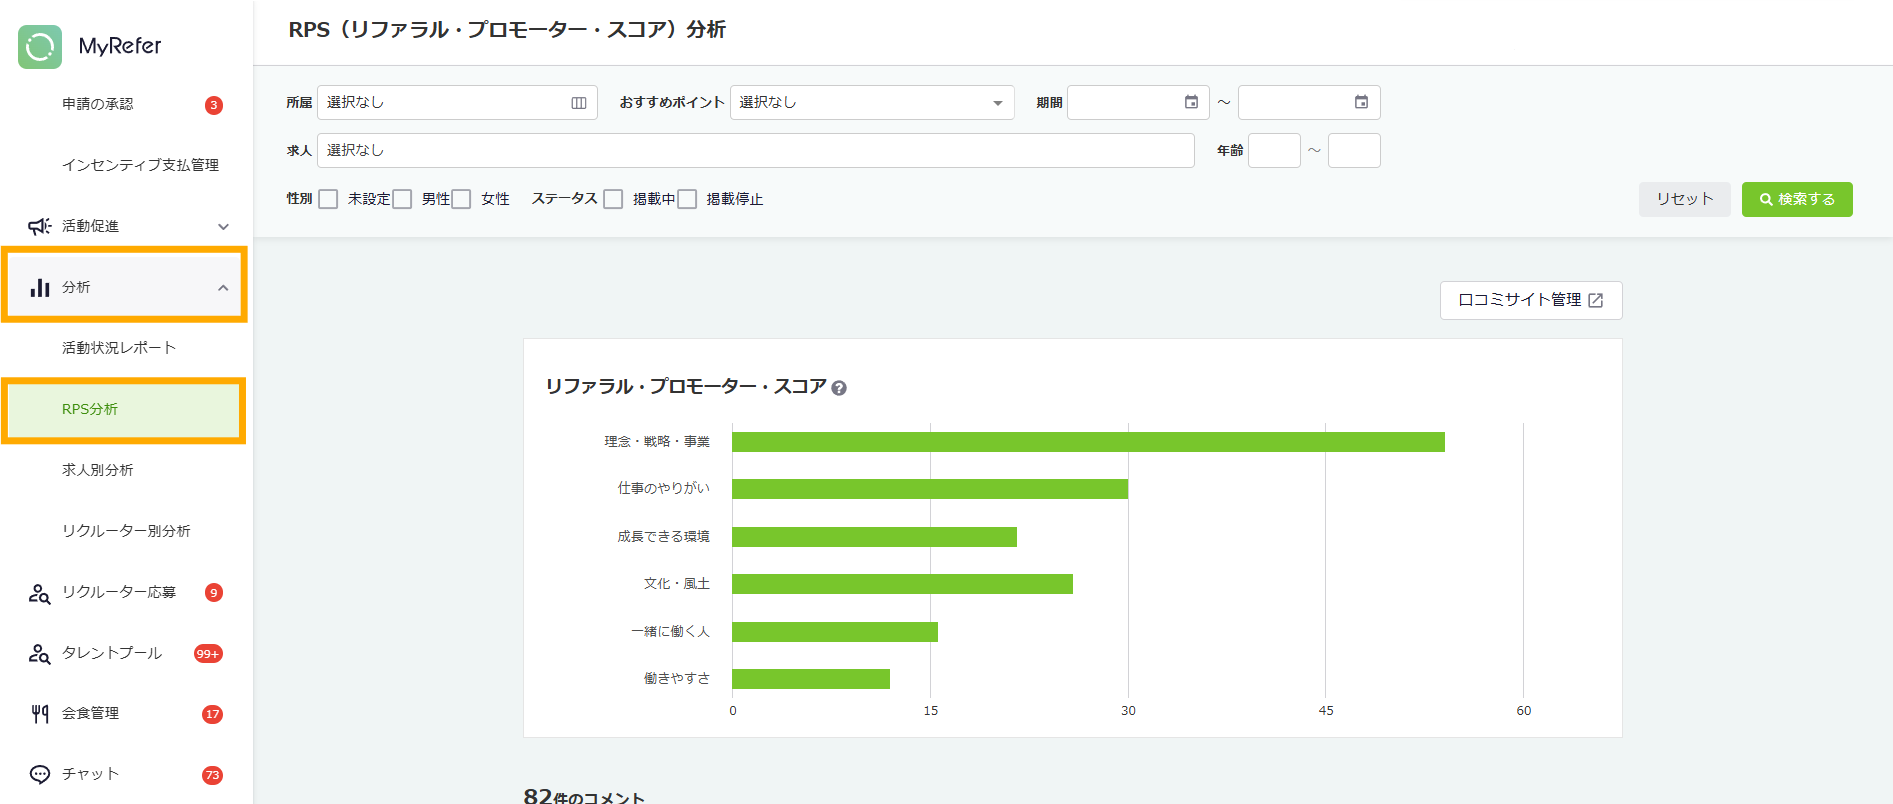Image resolution: width=1893 pixels, height=804 pixels.
Task: Toggle the 掲載中 status checkbox
Action: click(613, 199)
